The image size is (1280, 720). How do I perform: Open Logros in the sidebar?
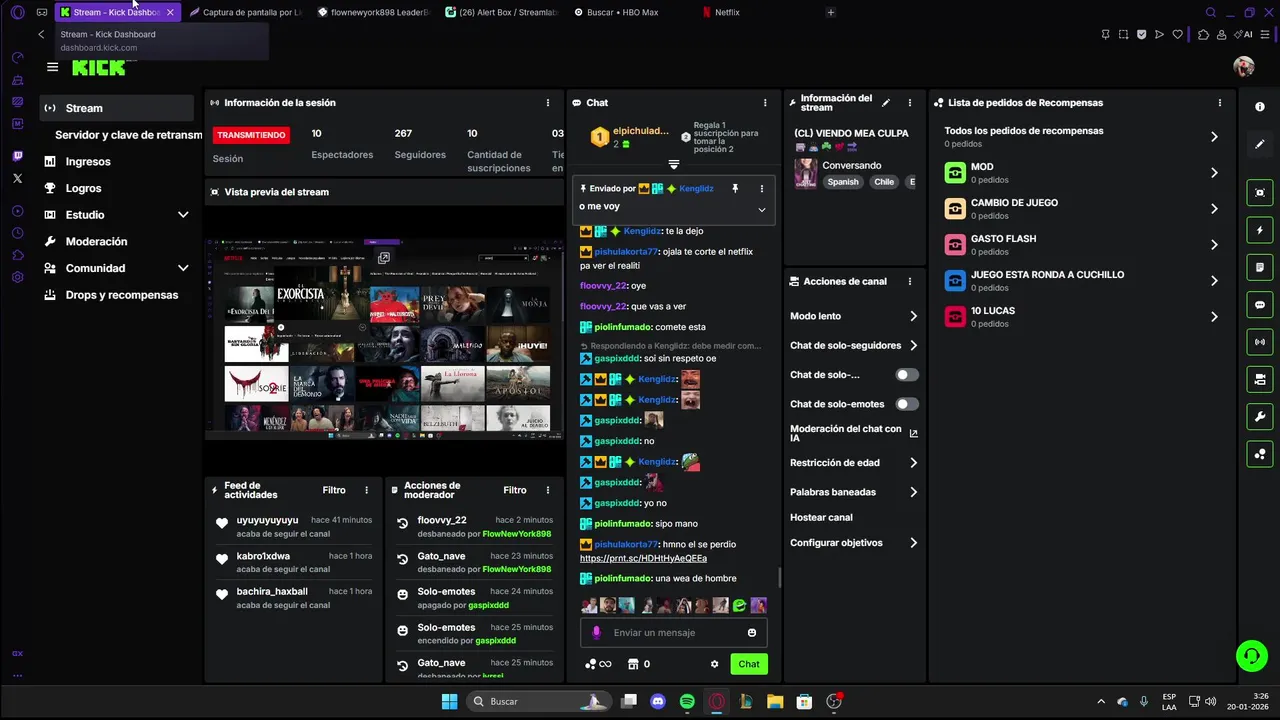click(117, 188)
